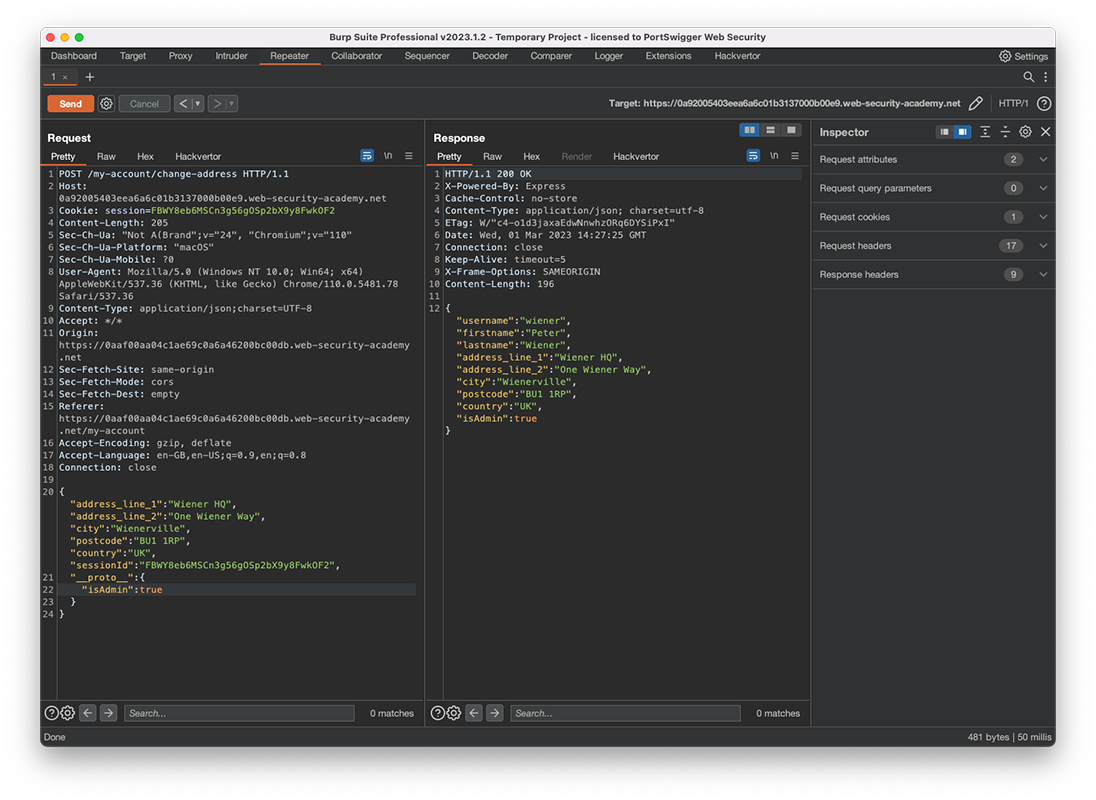Toggle word wrap icon in Request panel
Screen dimensions: 1096x800
coord(367,156)
